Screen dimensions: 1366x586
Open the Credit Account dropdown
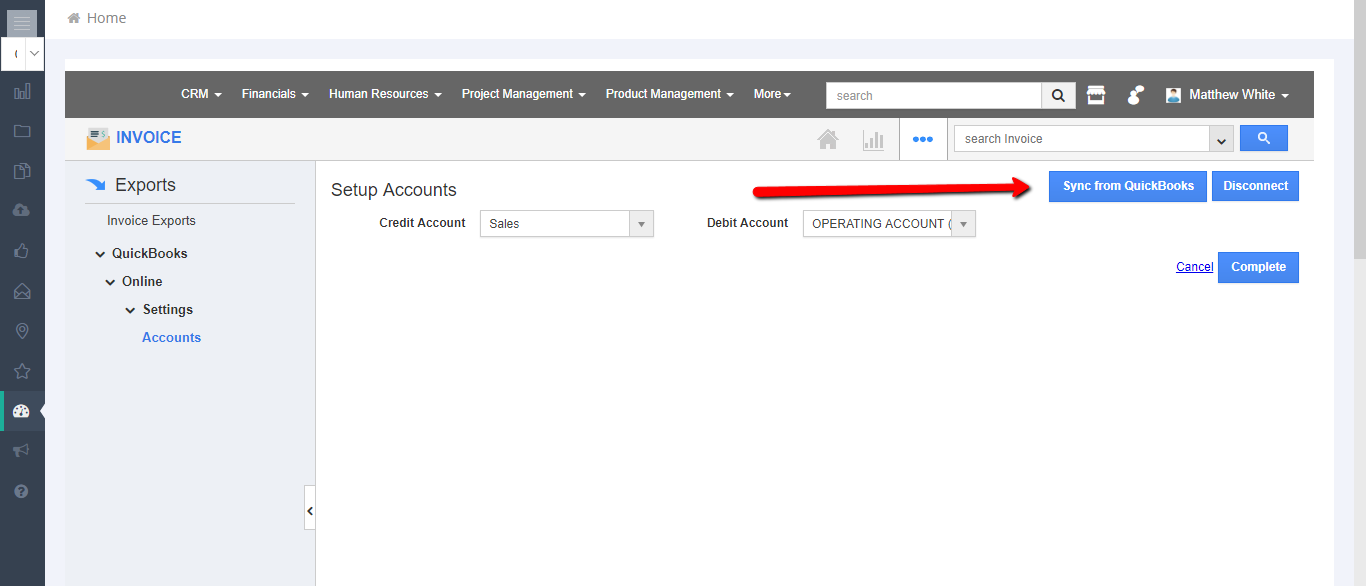click(566, 224)
